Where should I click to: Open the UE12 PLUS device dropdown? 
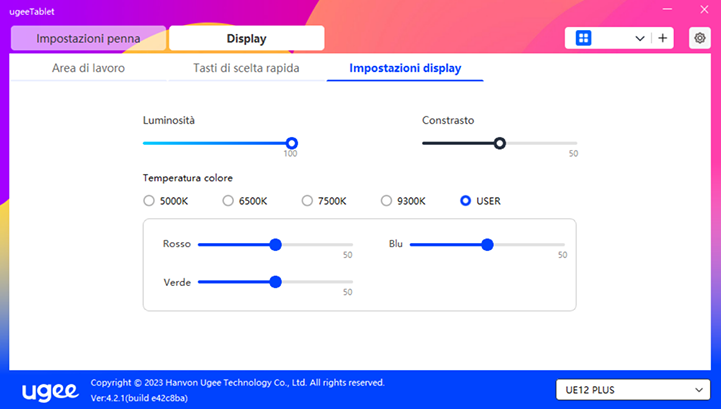click(x=631, y=389)
